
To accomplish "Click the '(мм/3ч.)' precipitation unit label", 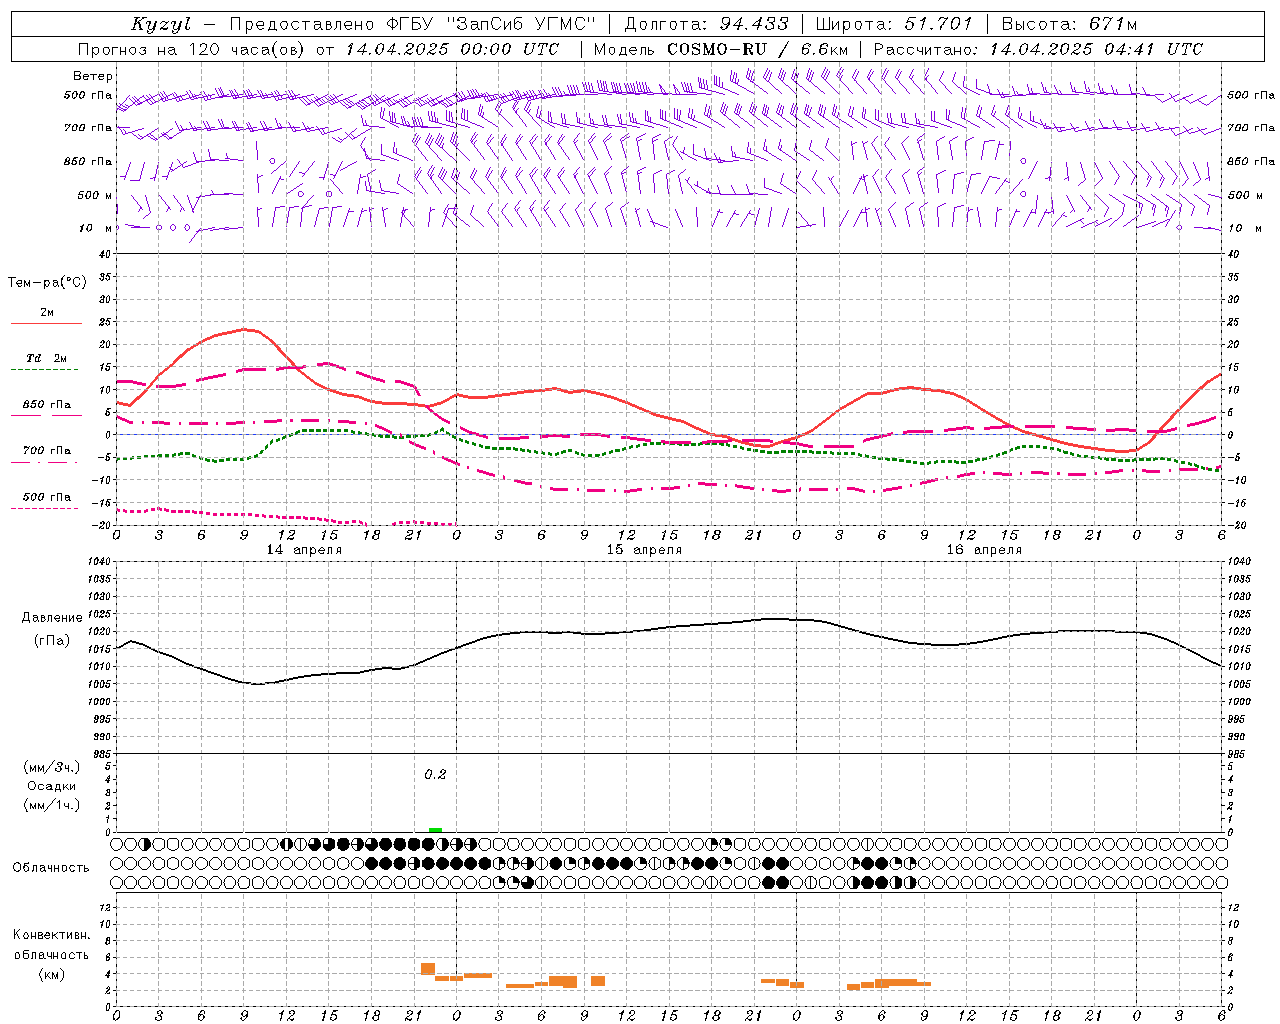I will (x=52, y=768).
